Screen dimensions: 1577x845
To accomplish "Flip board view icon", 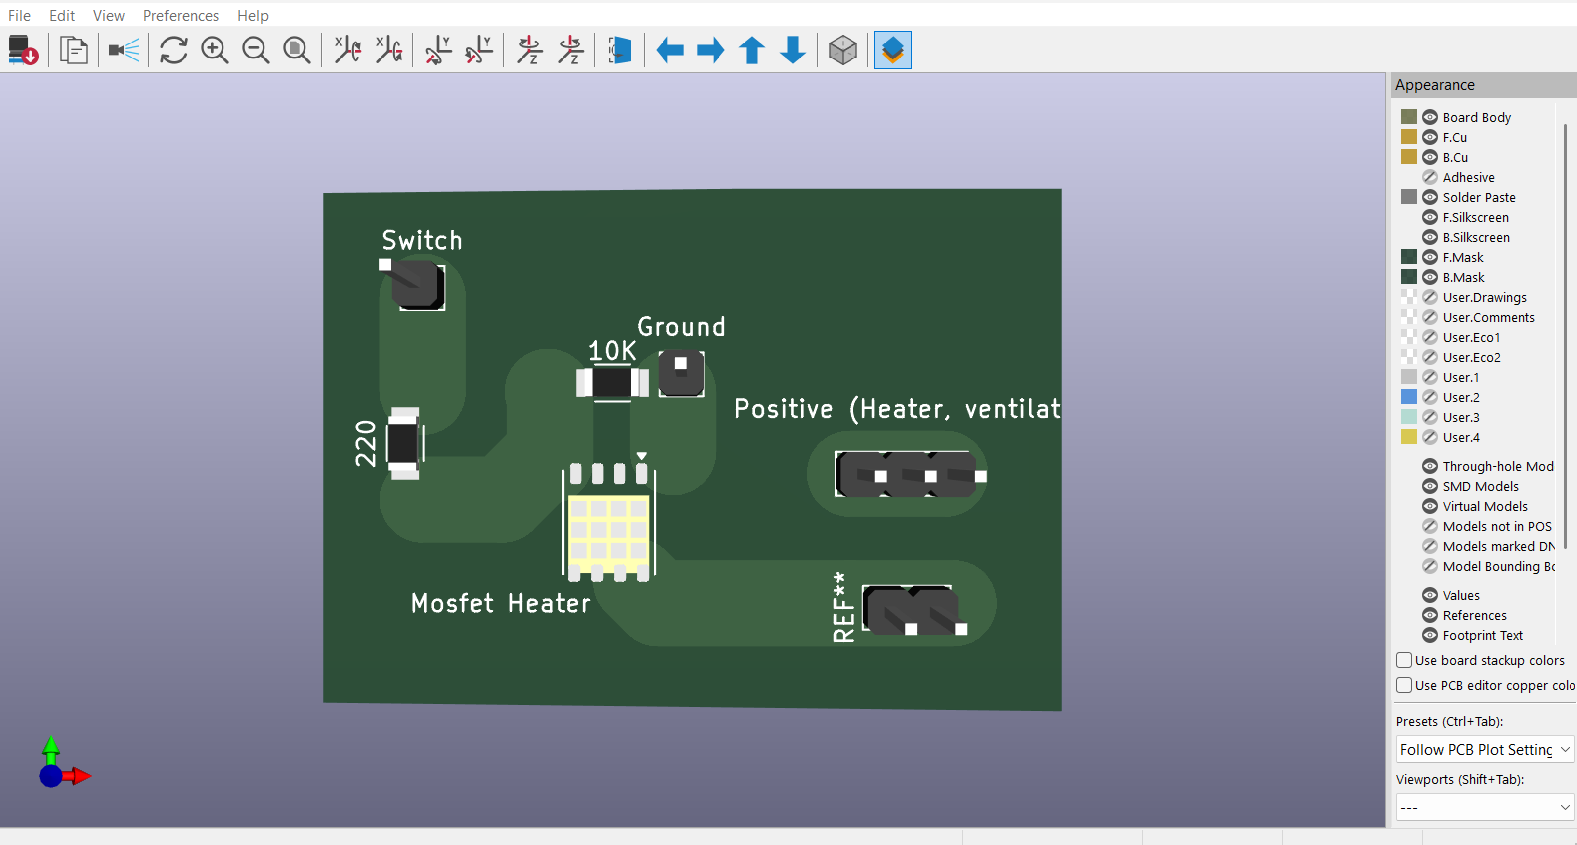I will (620, 50).
